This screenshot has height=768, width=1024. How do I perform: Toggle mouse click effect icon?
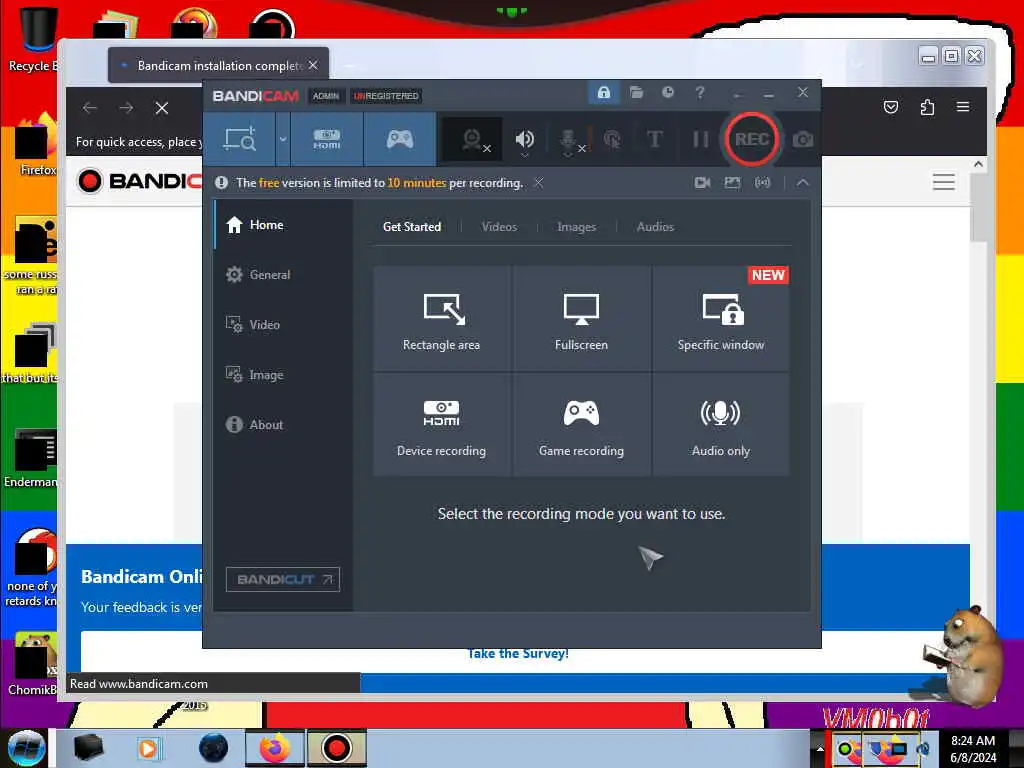click(612, 139)
